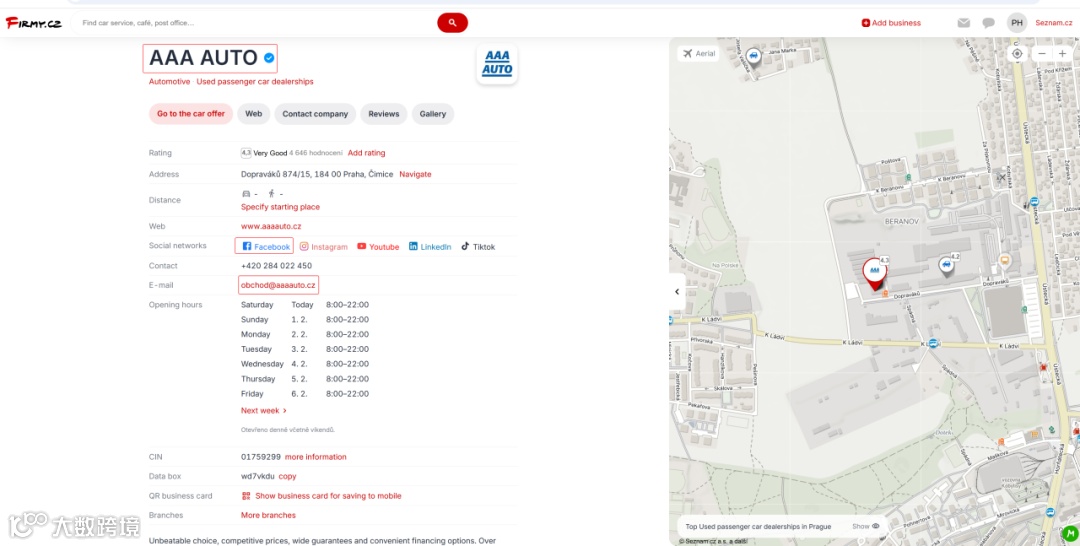Screen dimensions: 1080x546
Task: Zoom out the map with minus
Action: coord(1042,54)
